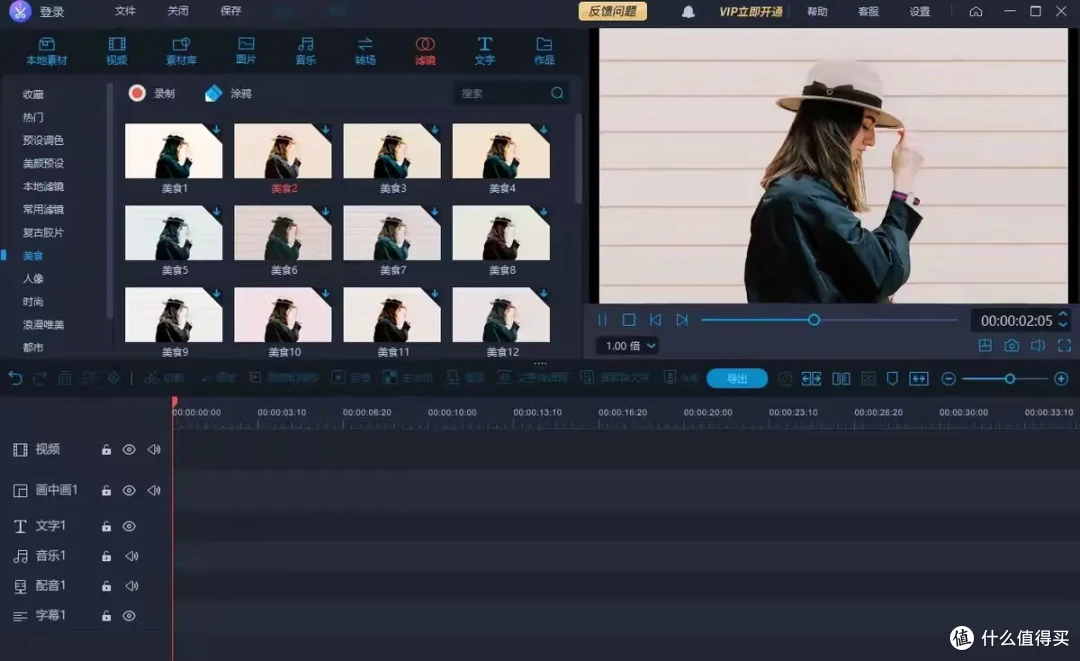The image size is (1080, 661).
Task: Take a snapshot using the camera icon
Action: click(x=1011, y=345)
